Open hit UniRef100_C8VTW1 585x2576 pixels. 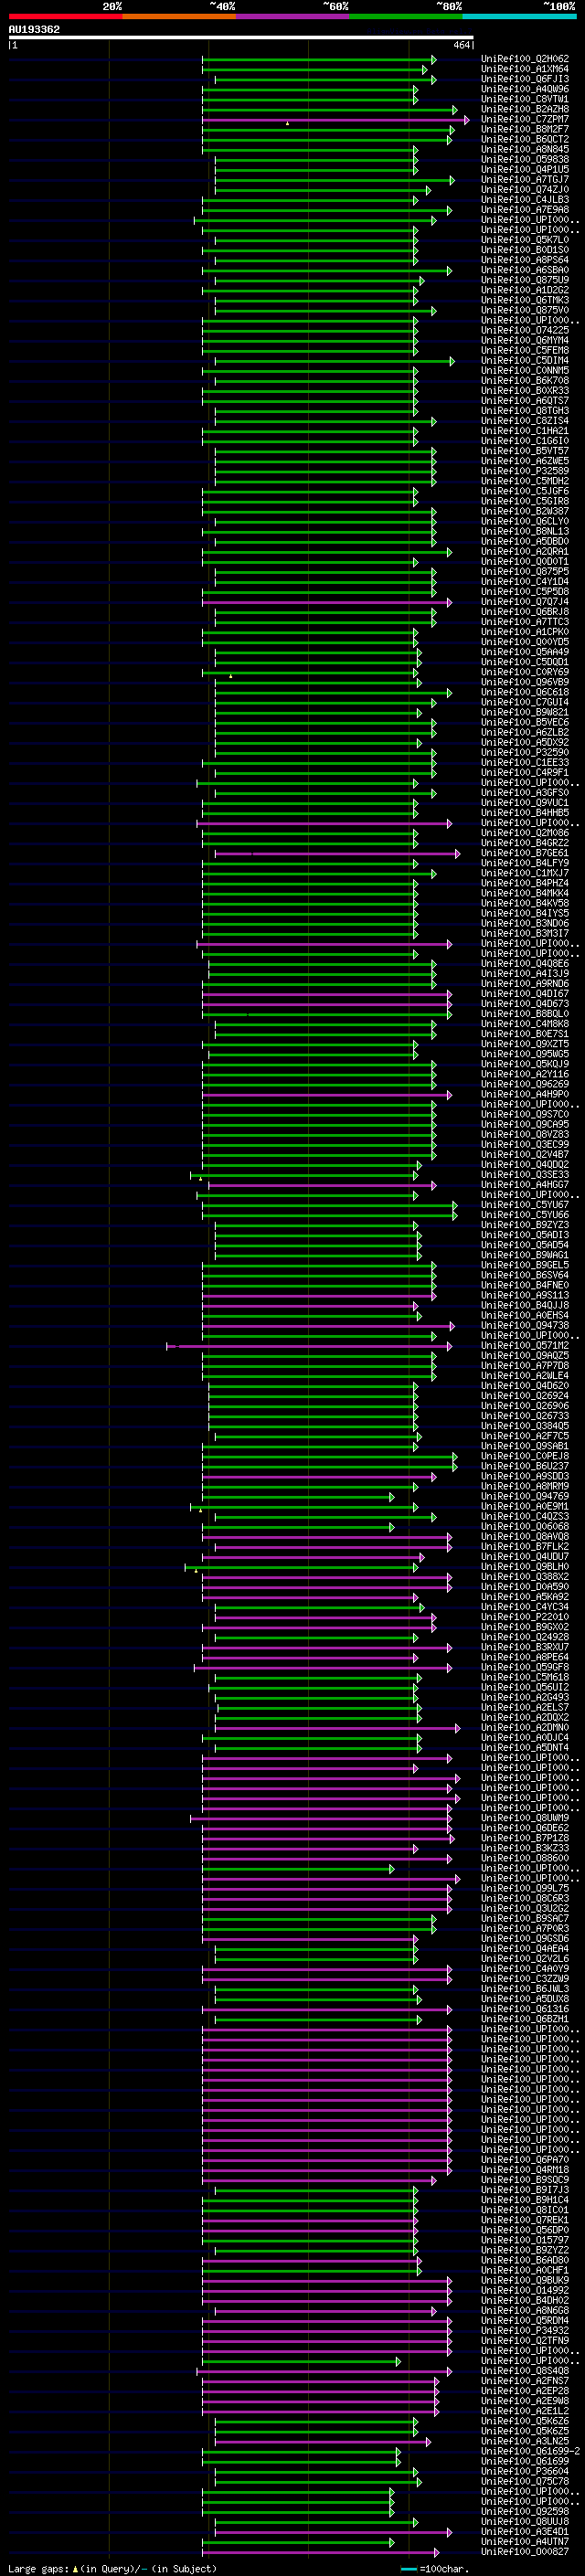pos(524,99)
